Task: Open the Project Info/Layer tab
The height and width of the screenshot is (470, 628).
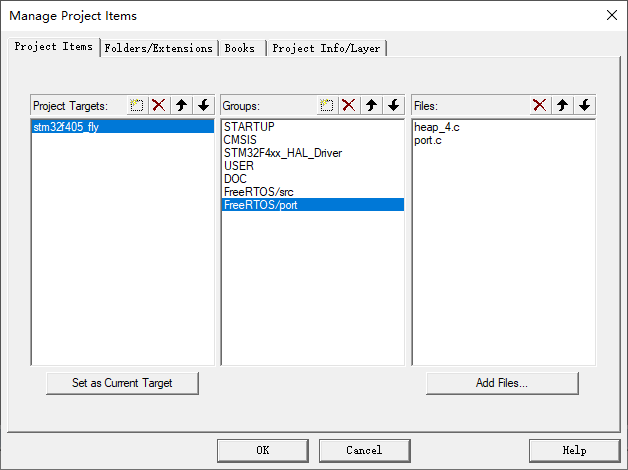Action: pos(326,48)
